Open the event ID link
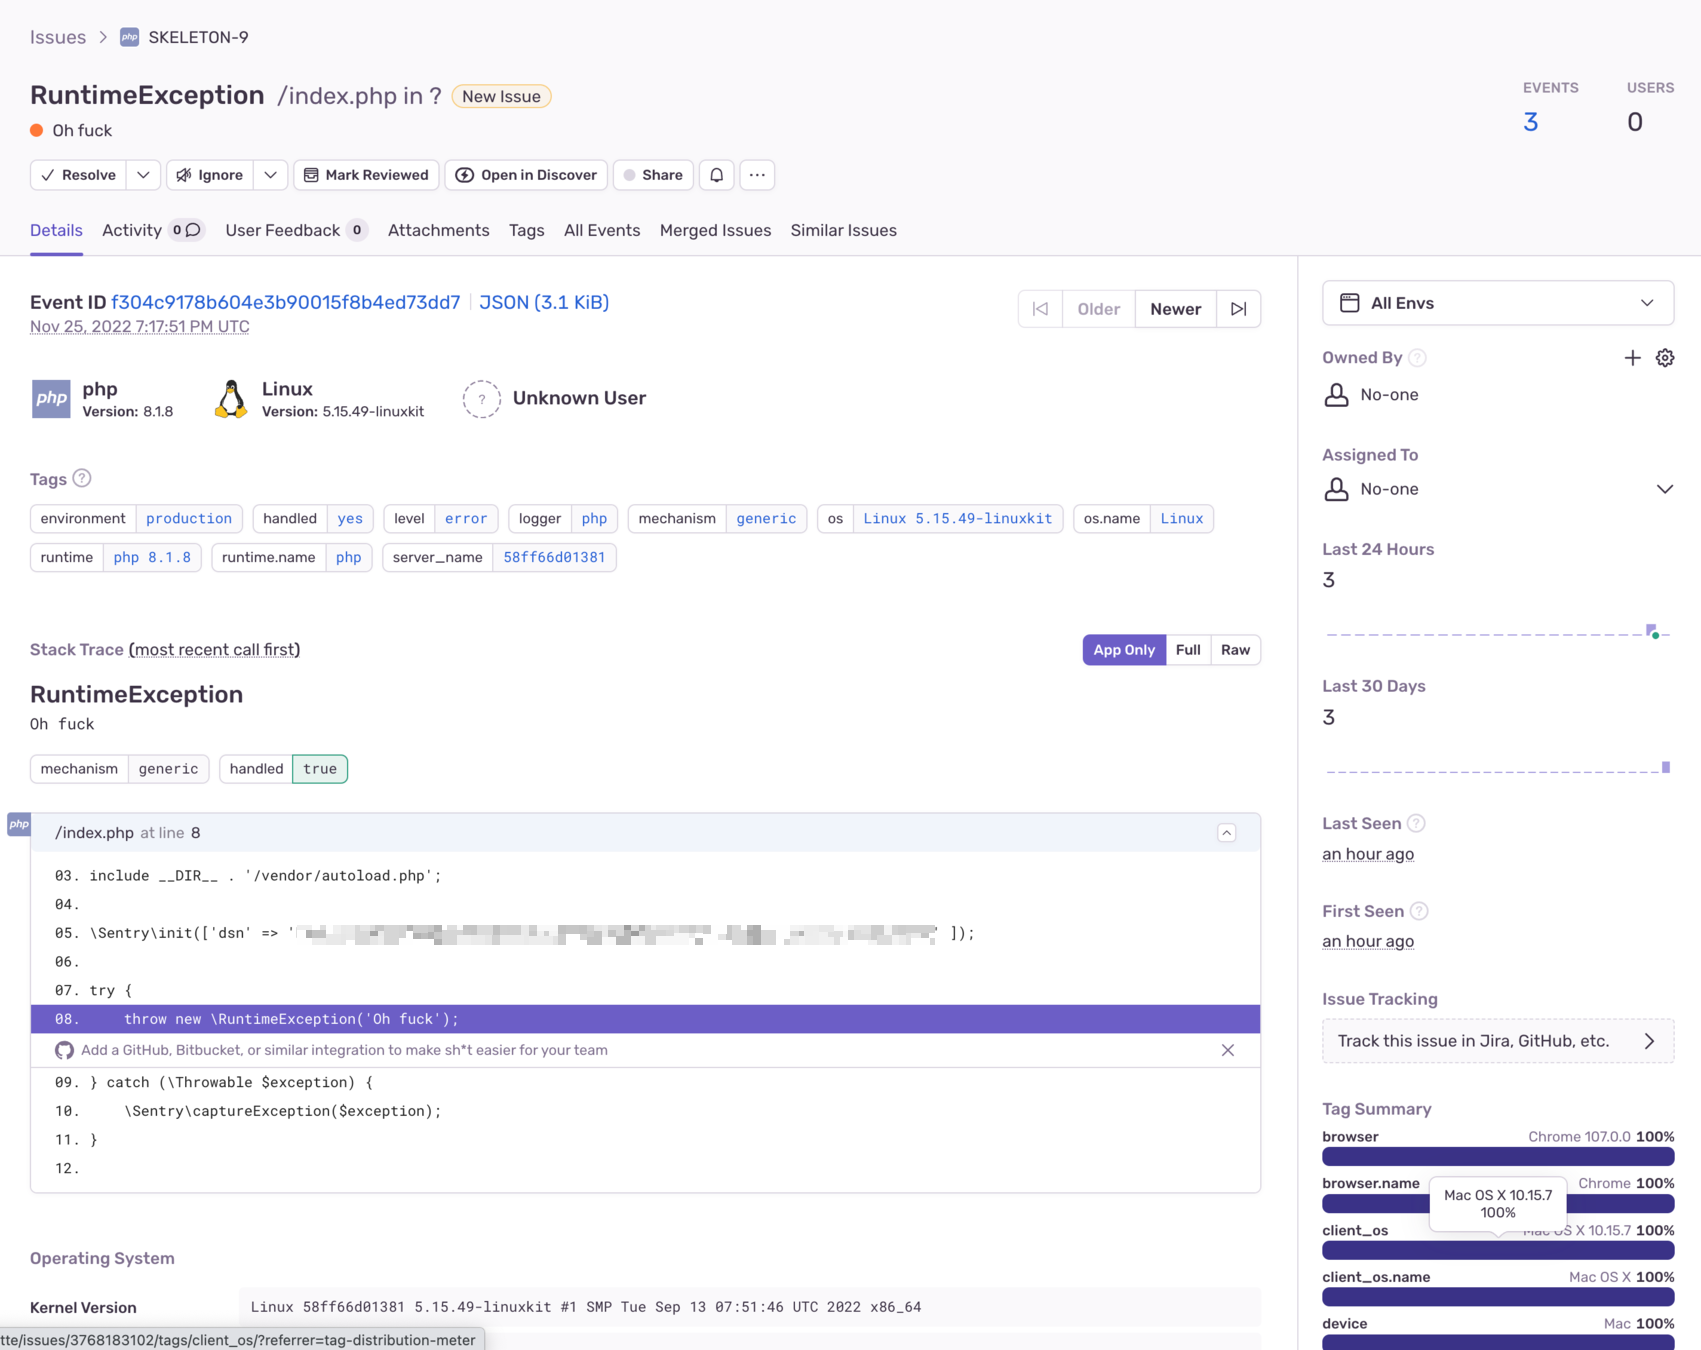The height and width of the screenshot is (1350, 1701). [x=286, y=302]
